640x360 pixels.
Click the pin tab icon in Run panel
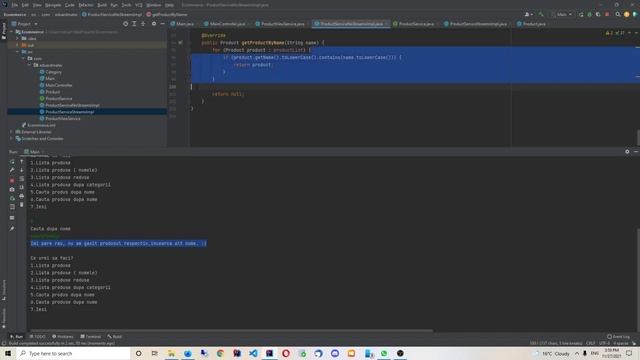[x=12, y=229]
